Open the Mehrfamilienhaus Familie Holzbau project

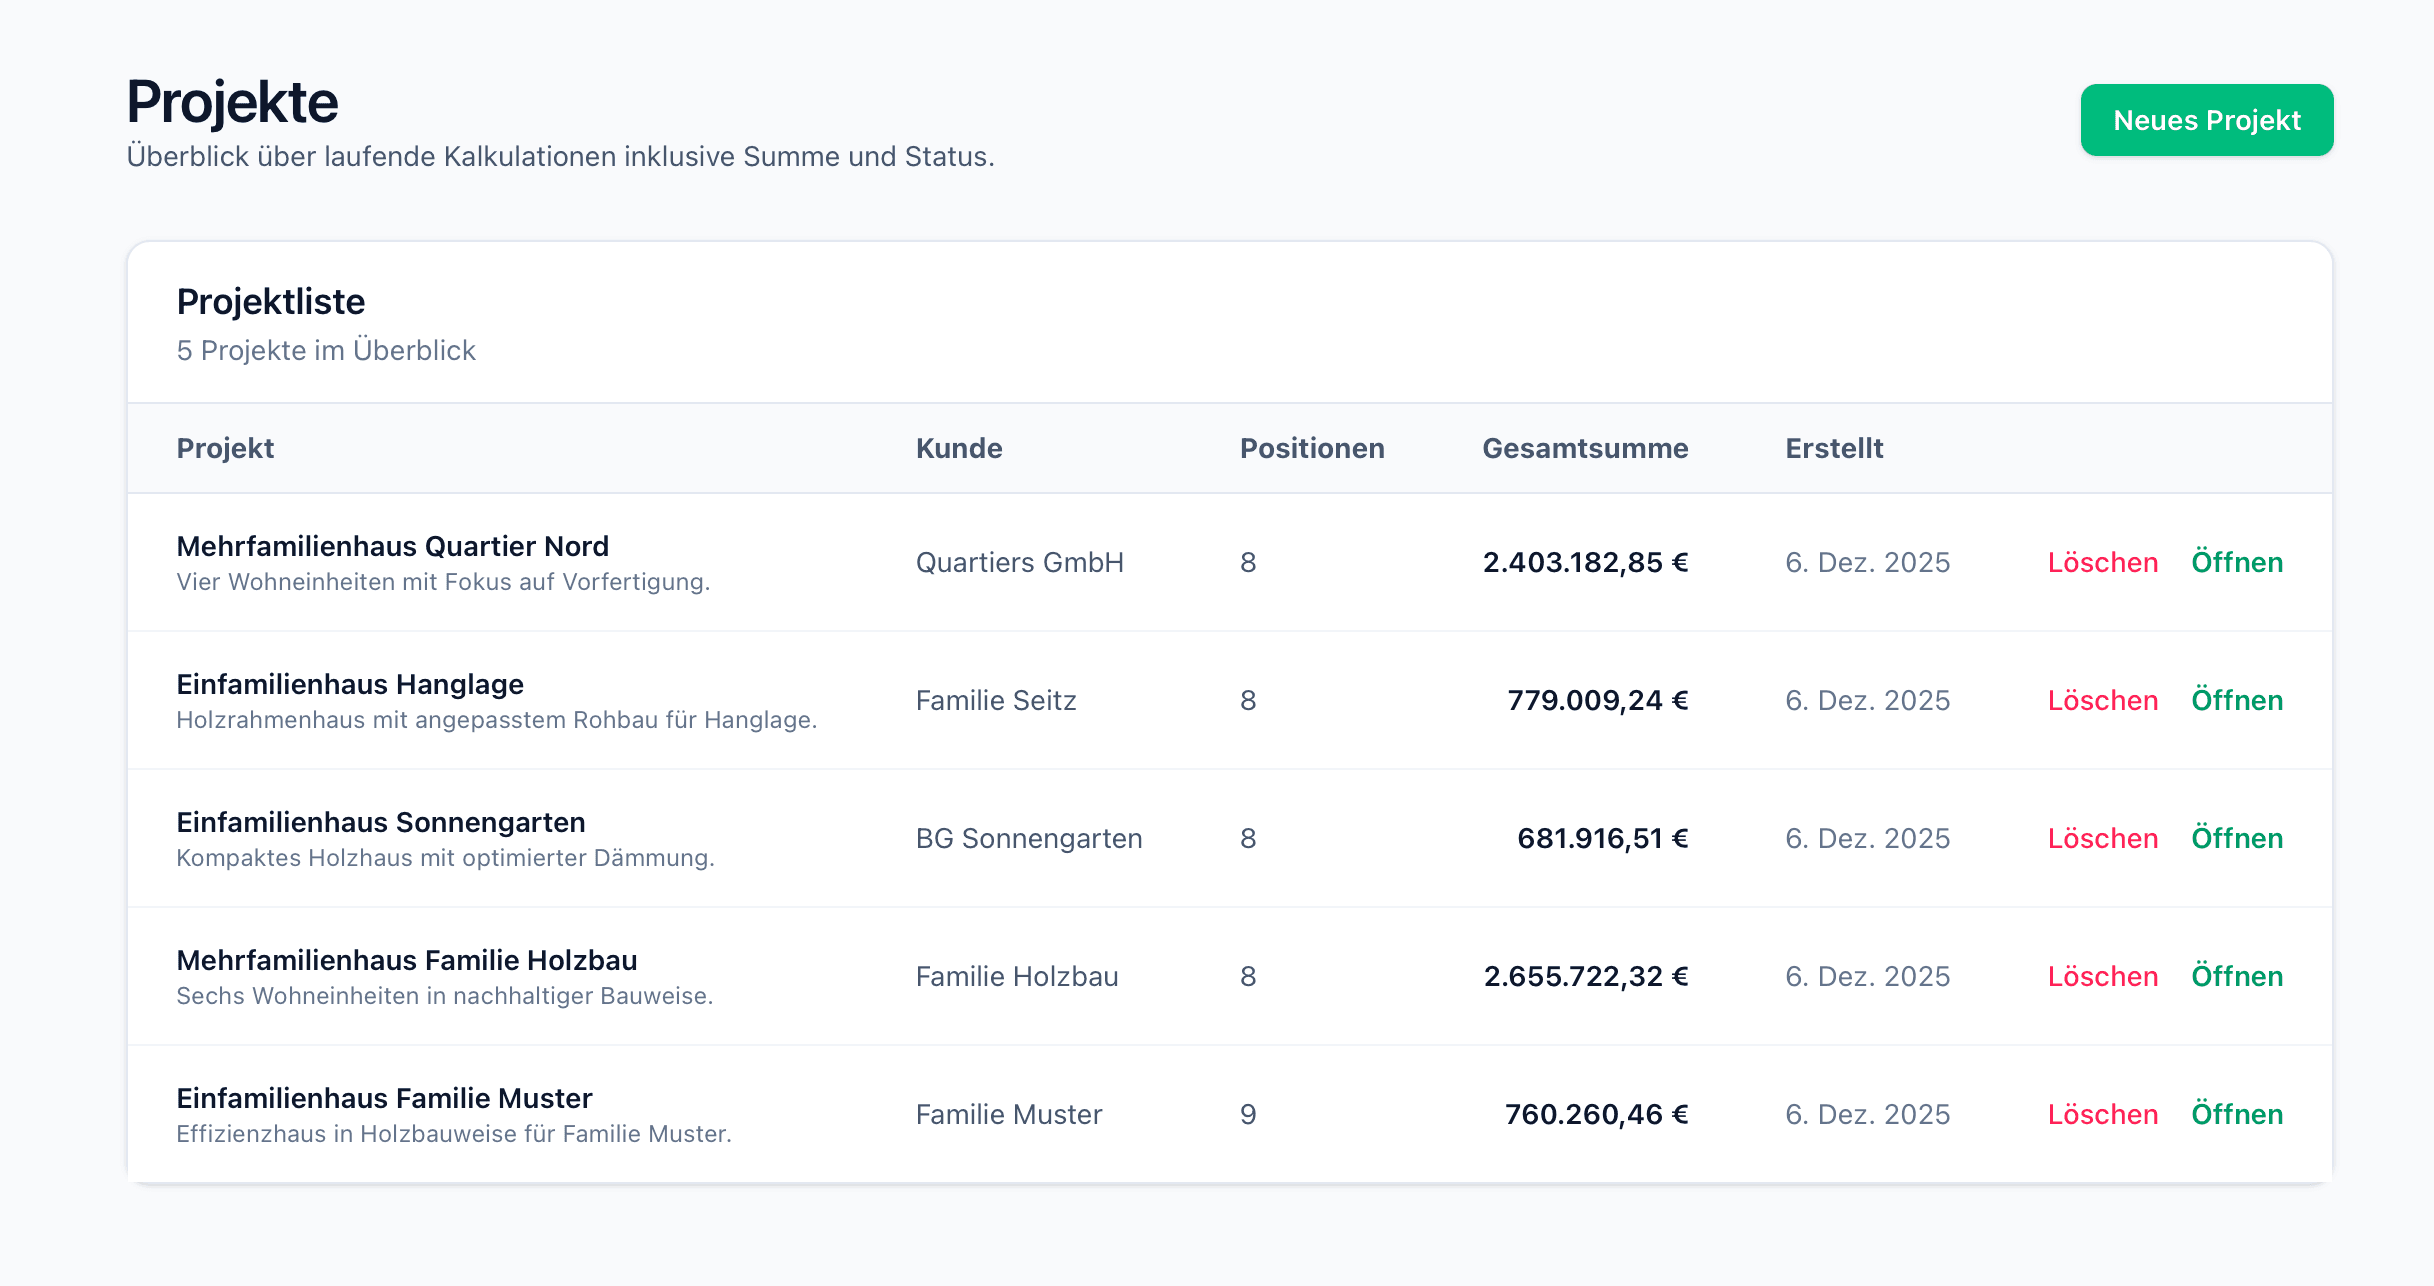pos(2236,976)
